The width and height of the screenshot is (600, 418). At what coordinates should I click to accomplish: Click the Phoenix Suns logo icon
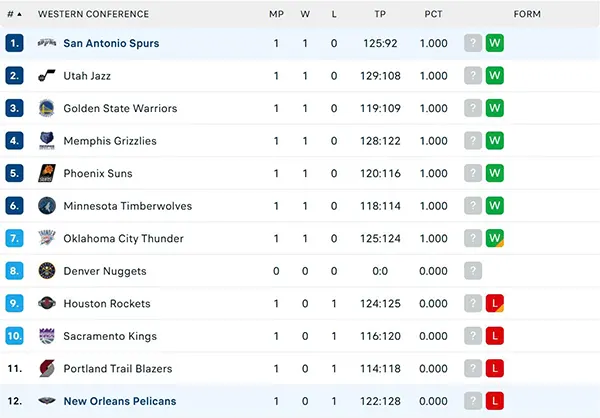47,173
